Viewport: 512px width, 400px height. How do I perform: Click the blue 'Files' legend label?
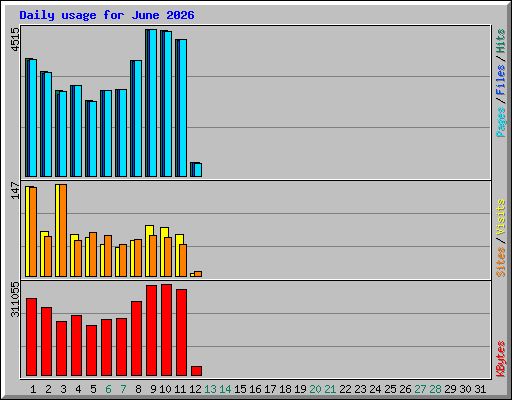500,80
